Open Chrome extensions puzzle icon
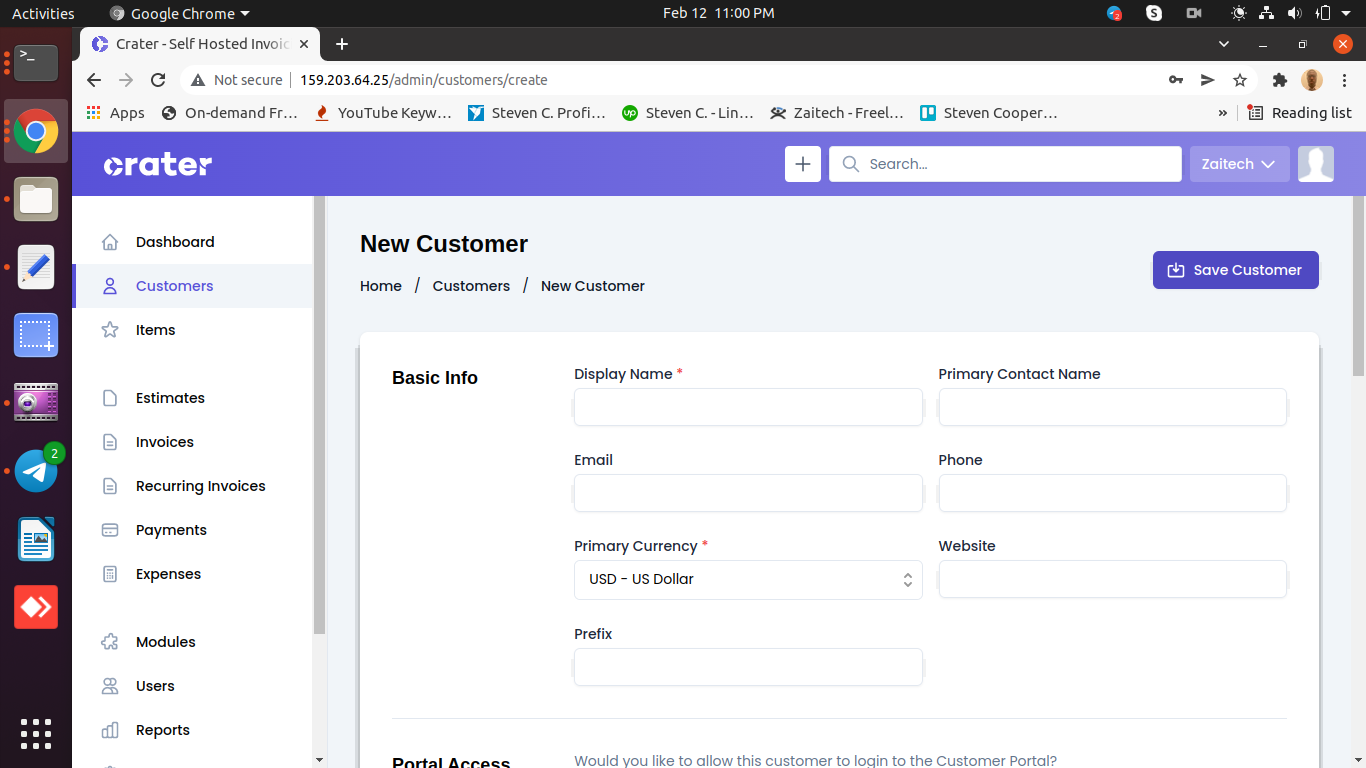The height and width of the screenshot is (768, 1366). tap(1280, 80)
